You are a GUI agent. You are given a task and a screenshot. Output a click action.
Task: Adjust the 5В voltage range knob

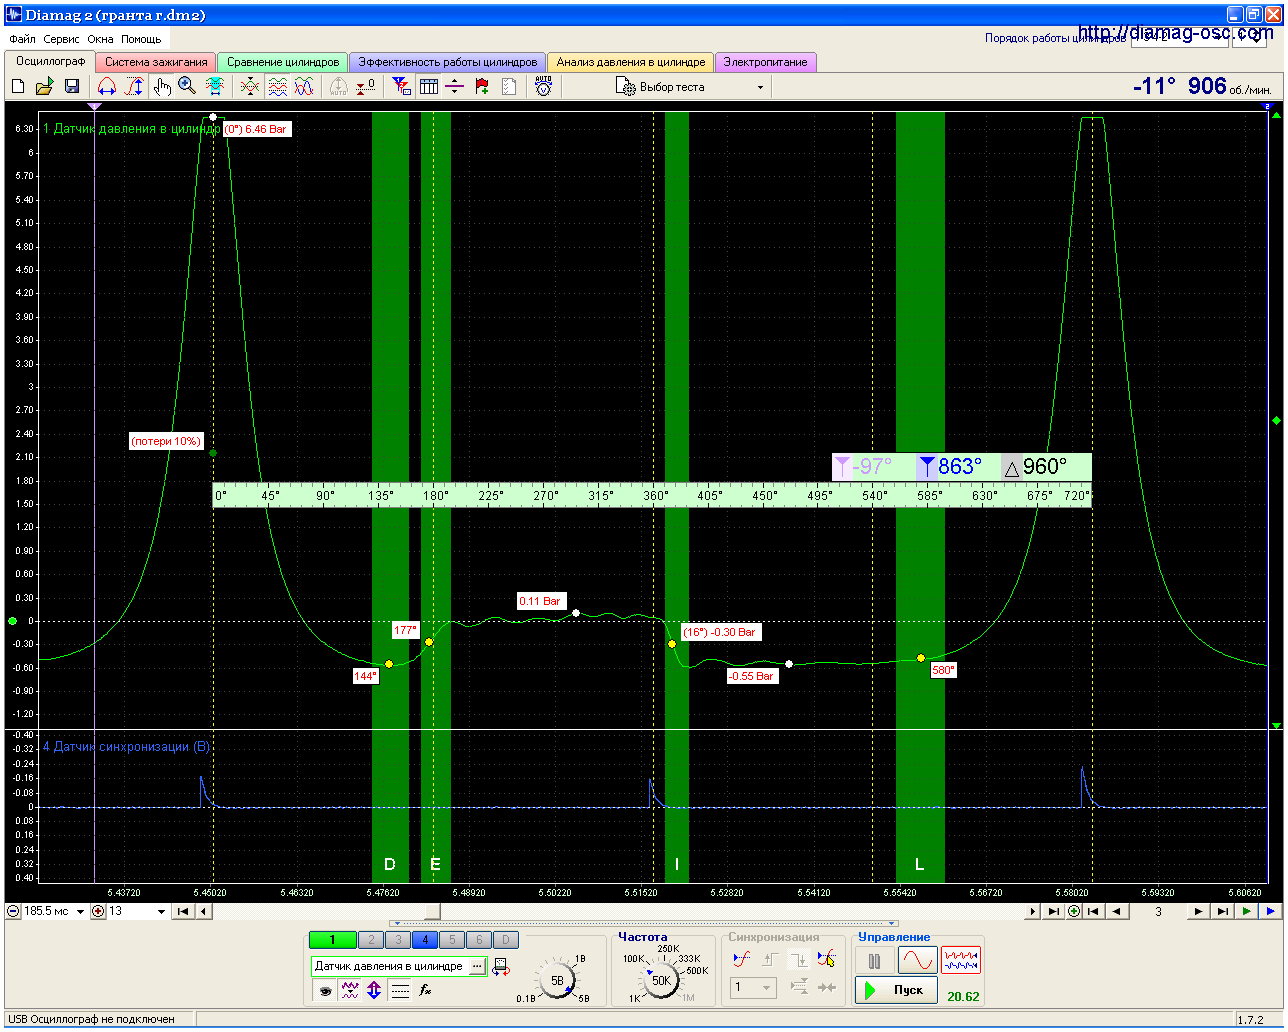(x=557, y=980)
